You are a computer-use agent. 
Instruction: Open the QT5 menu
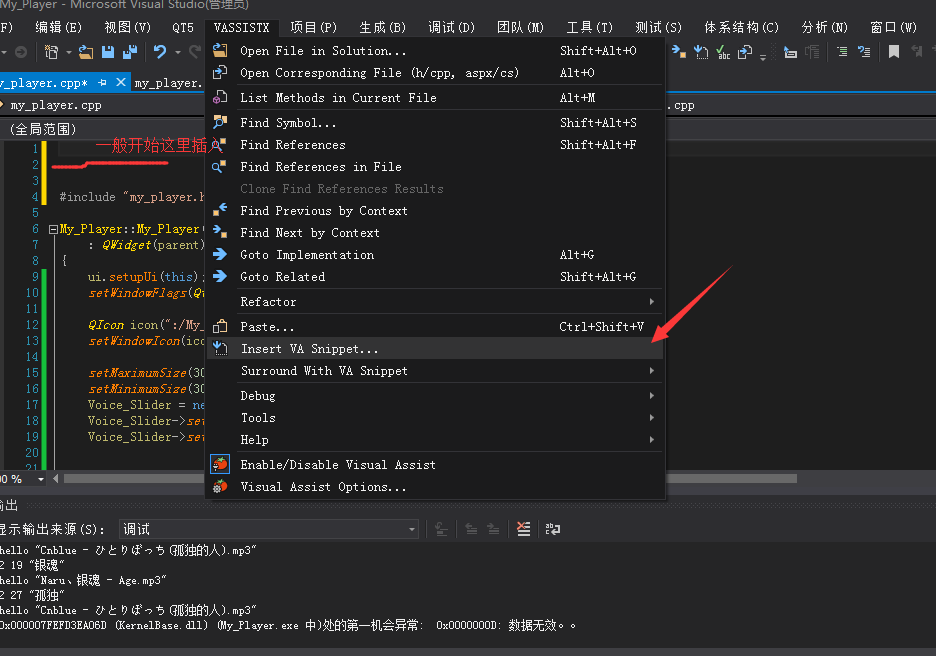coord(183,27)
